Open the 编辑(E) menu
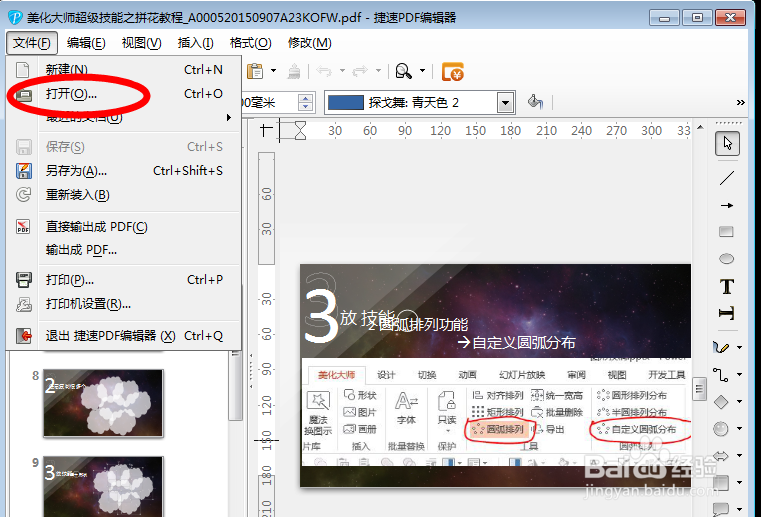Image resolution: width=761 pixels, height=517 pixels. (86, 43)
